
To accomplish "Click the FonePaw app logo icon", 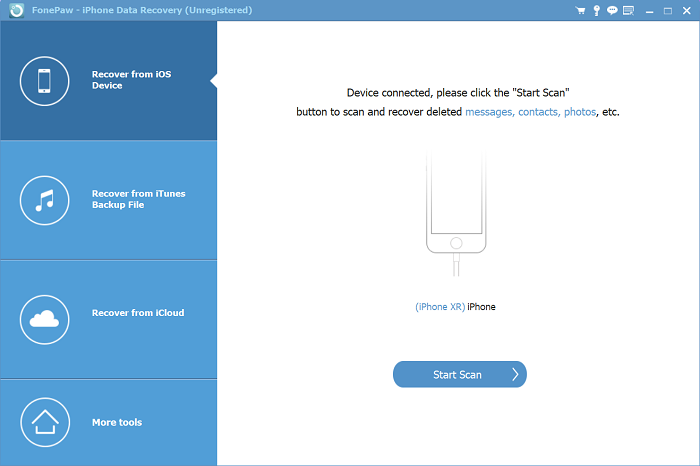I will click(x=17, y=10).
